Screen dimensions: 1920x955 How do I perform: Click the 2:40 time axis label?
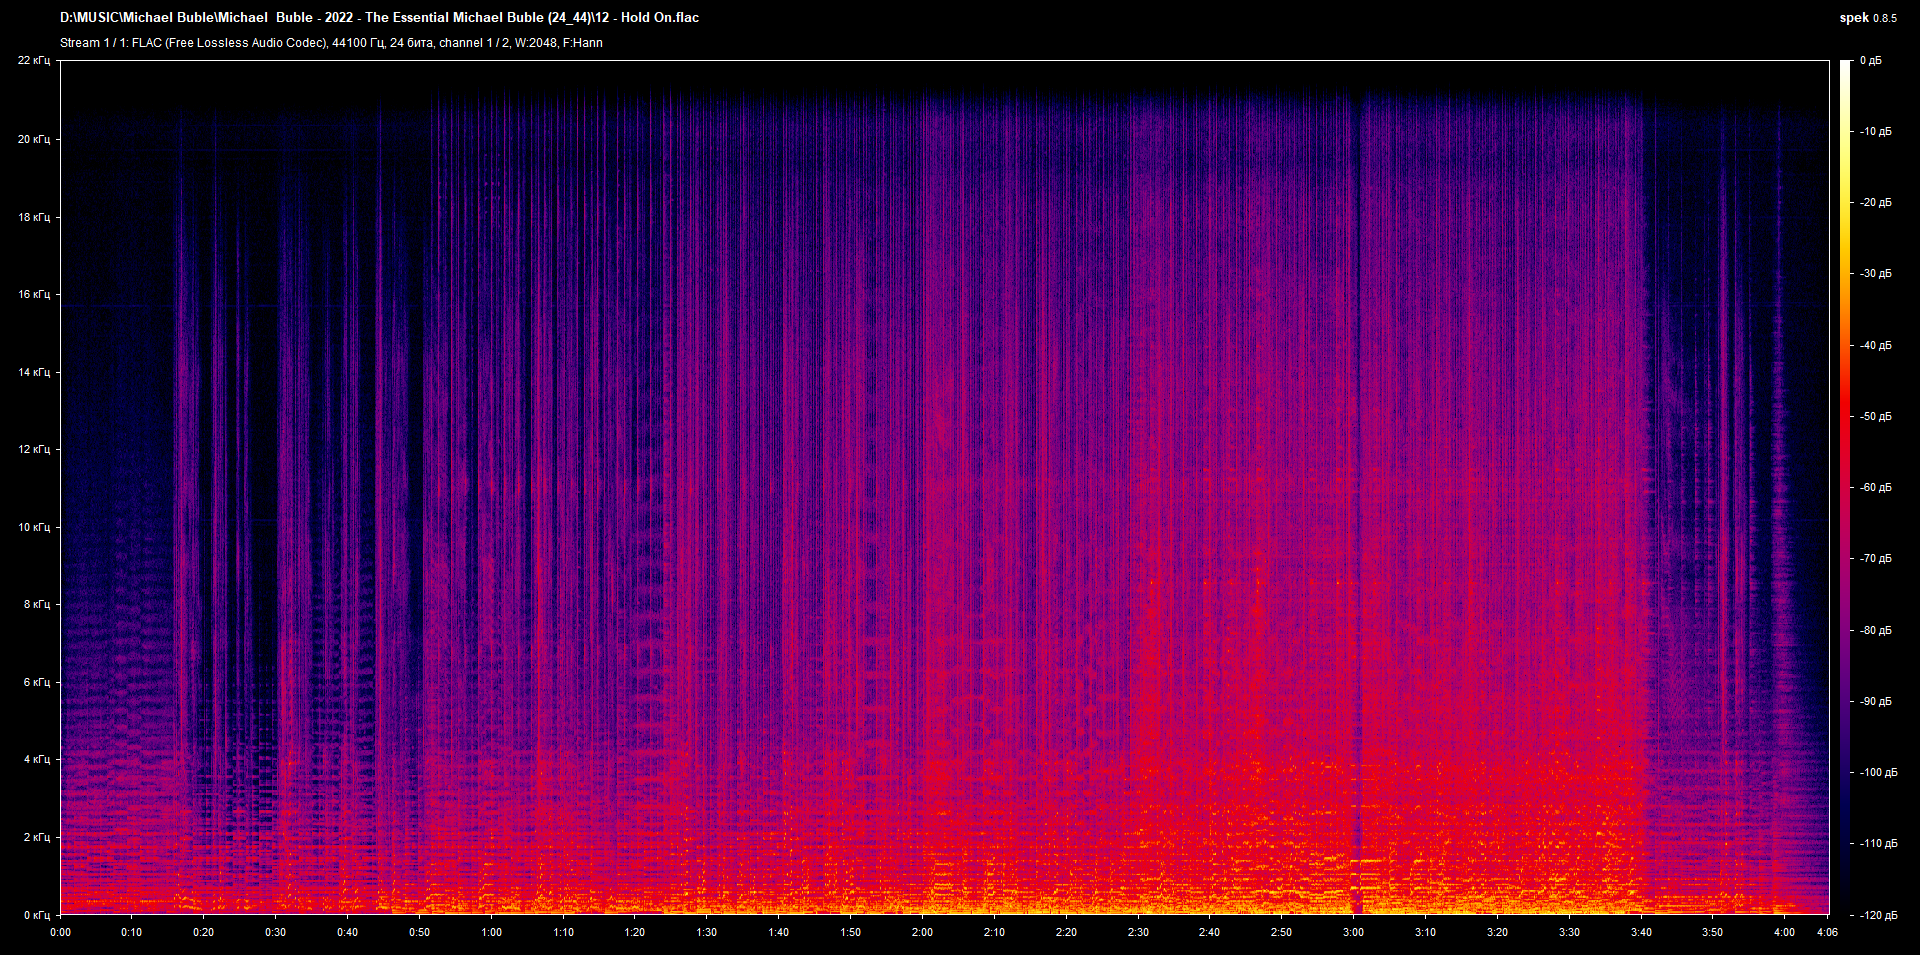(1210, 933)
